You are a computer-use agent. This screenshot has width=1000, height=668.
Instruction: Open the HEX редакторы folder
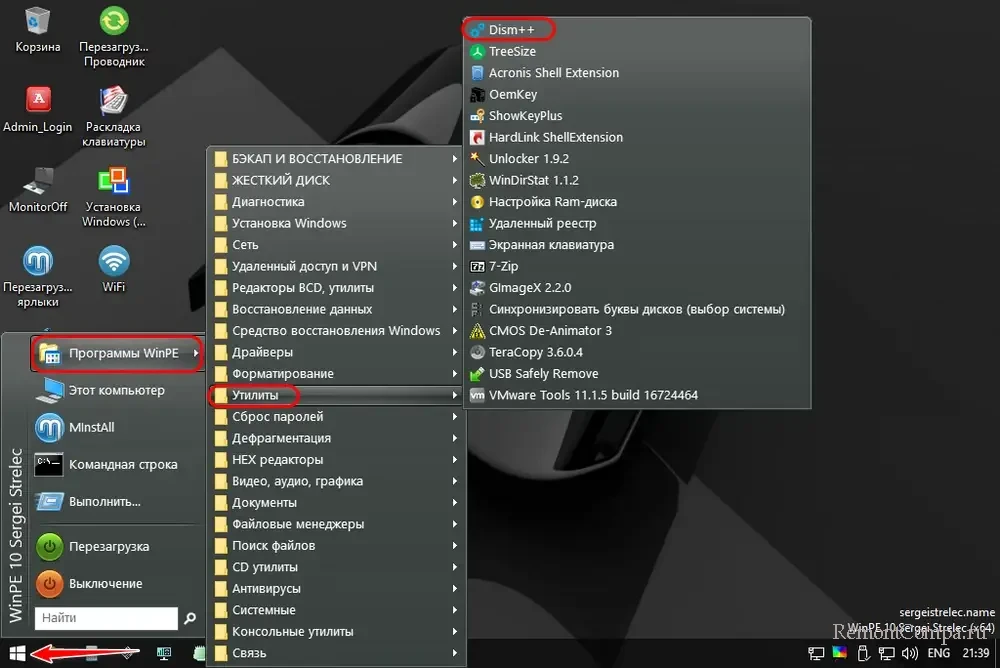tap(336, 460)
